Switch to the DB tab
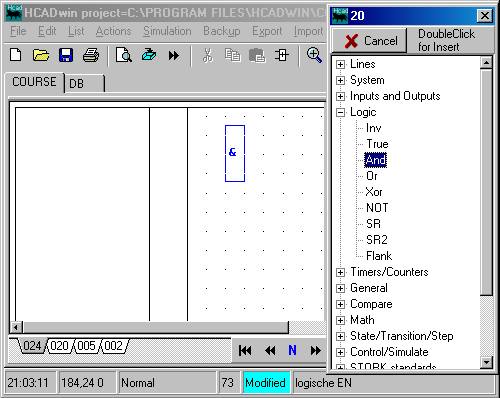The height and width of the screenshot is (398, 500). [x=84, y=83]
